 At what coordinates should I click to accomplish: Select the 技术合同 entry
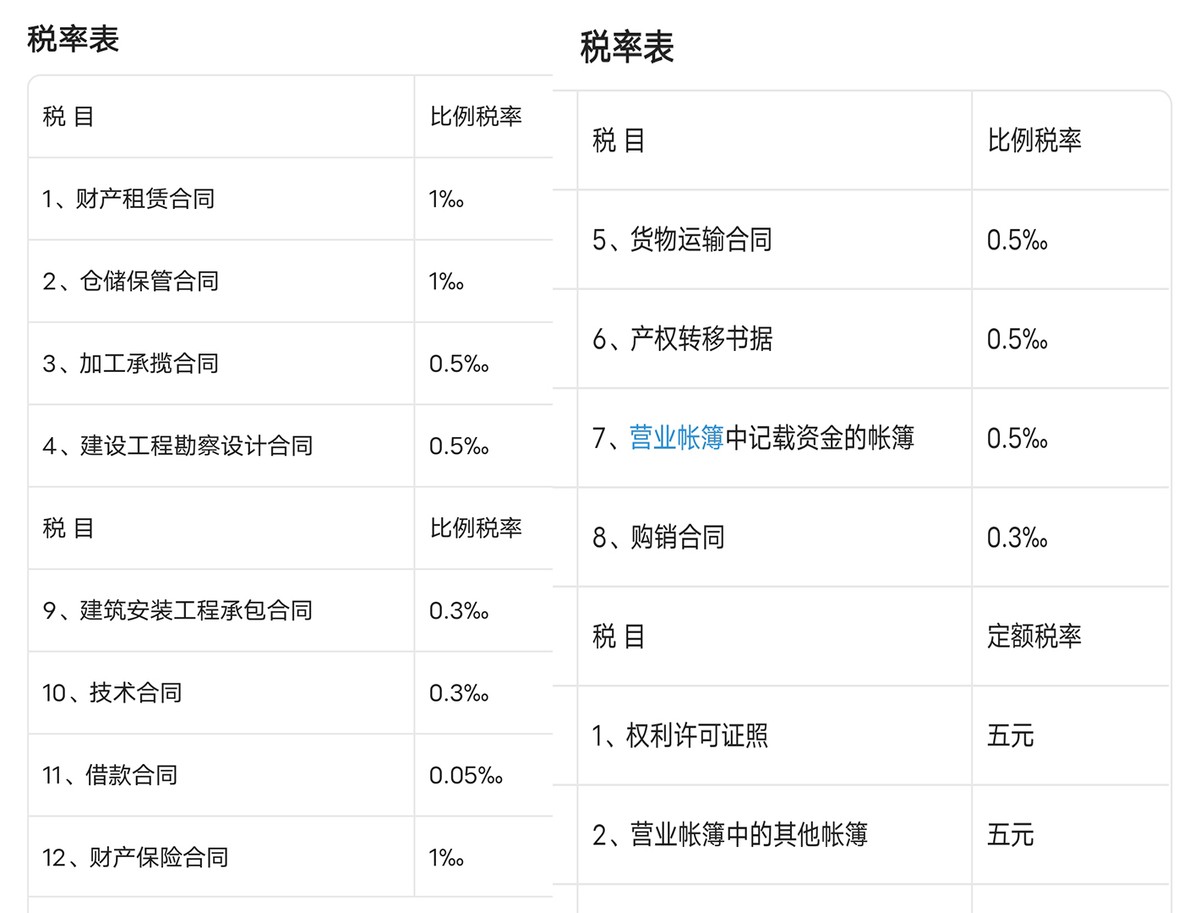click(112, 693)
